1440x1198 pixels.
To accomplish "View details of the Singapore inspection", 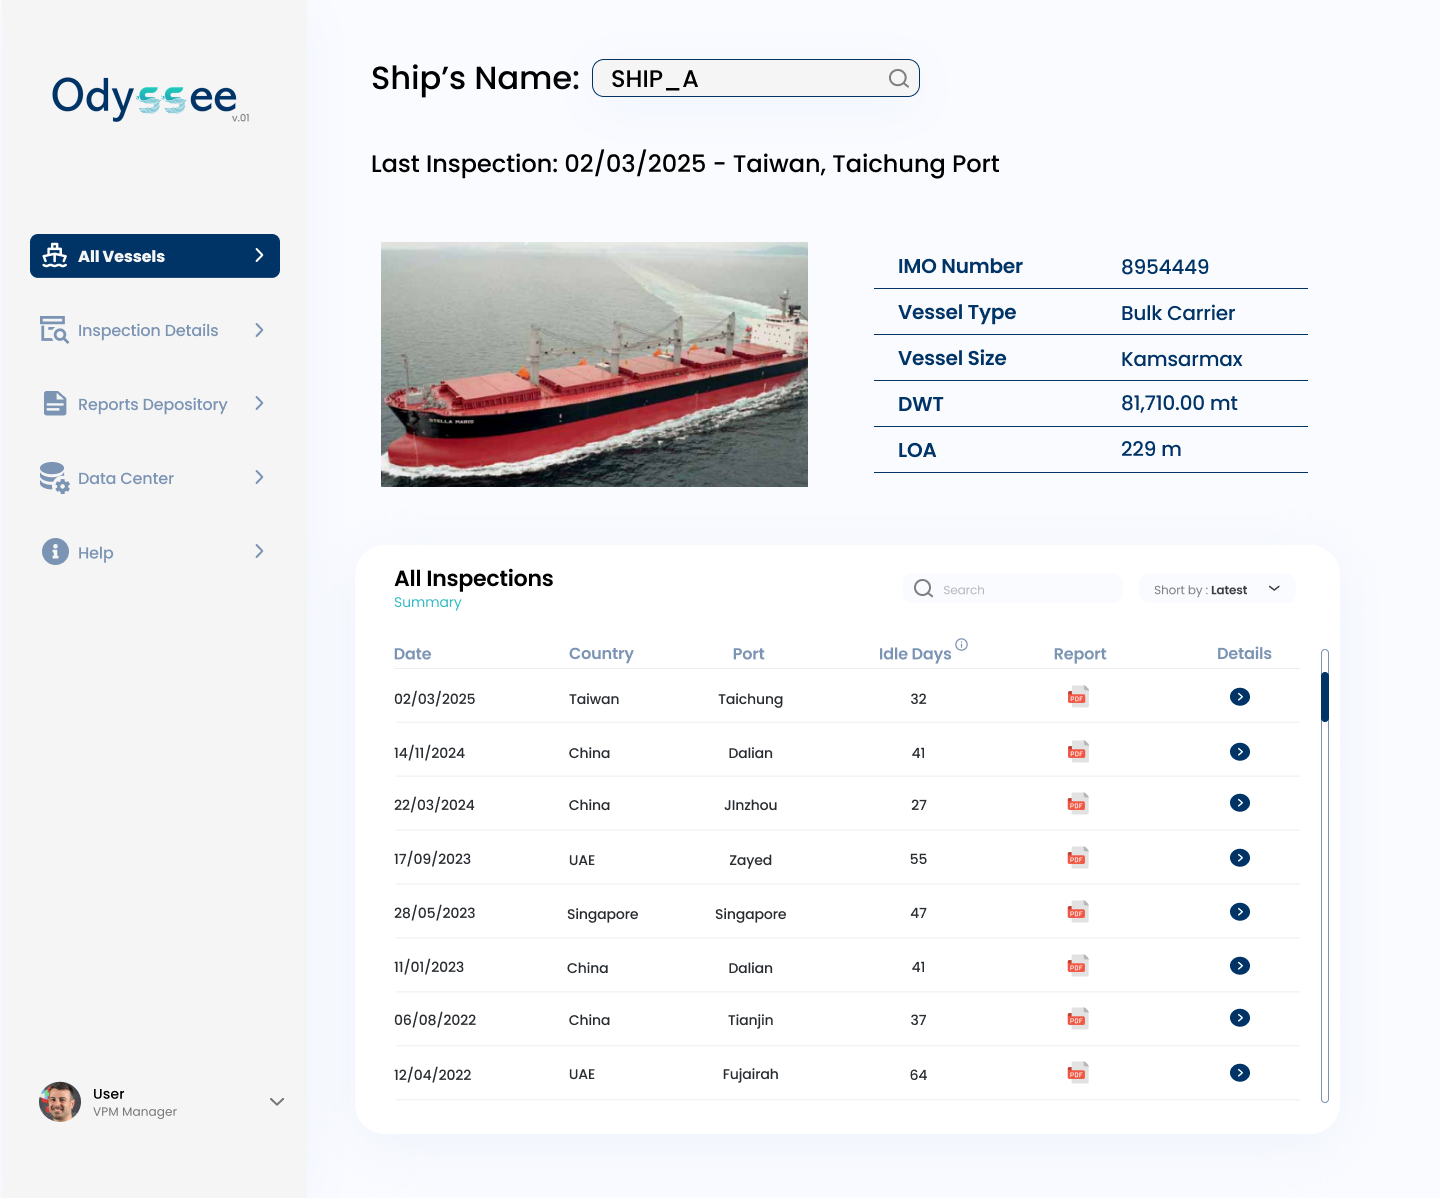I will tap(1240, 912).
